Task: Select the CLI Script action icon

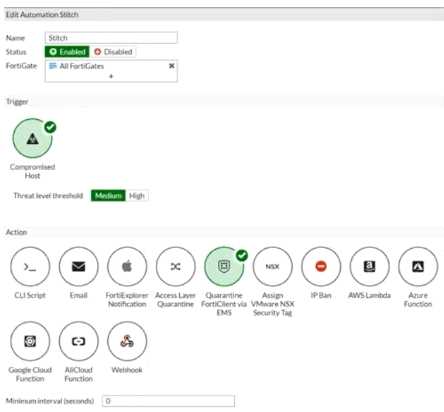Action: pos(30,266)
